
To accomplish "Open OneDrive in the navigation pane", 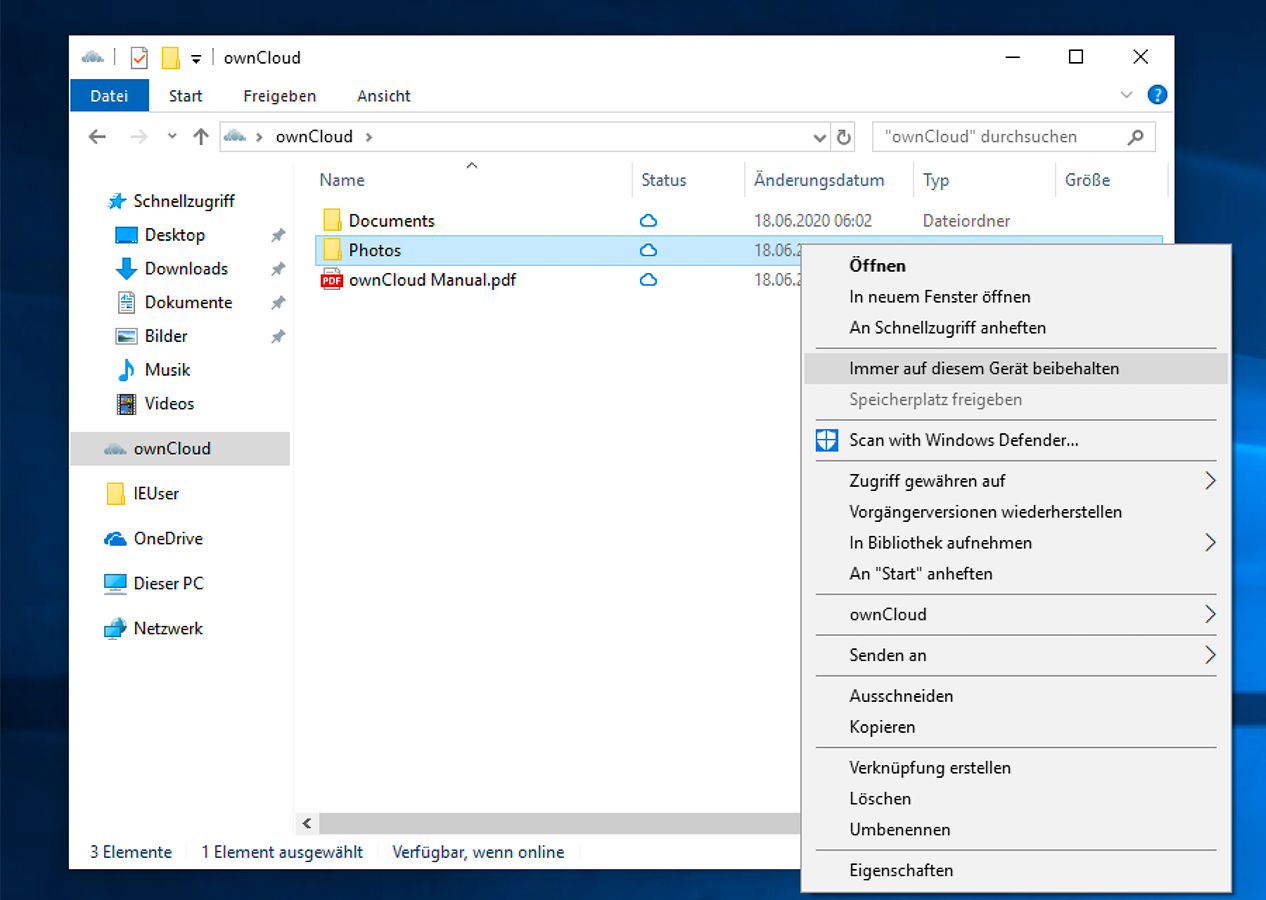I will (x=168, y=538).
